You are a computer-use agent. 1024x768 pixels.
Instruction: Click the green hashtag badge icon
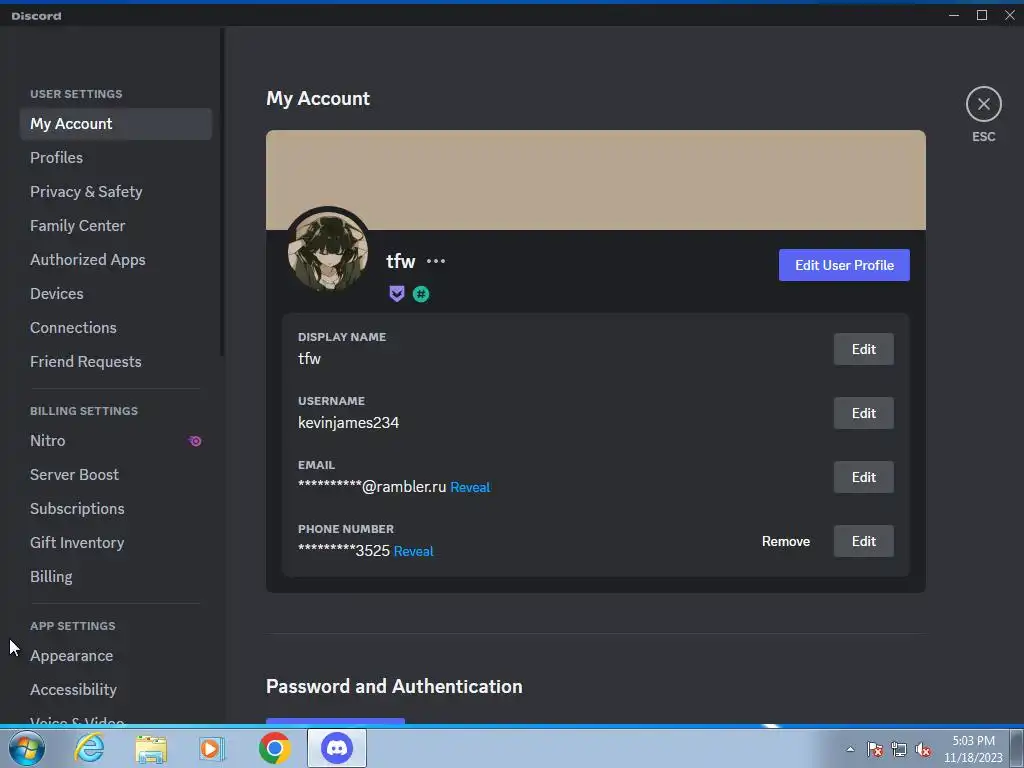(x=421, y=294)
